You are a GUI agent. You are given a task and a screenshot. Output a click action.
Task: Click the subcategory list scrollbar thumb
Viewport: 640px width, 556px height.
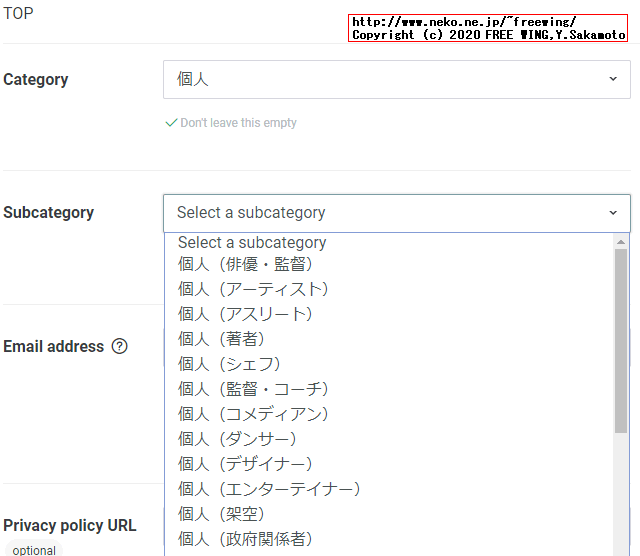[x=621, y=341]
